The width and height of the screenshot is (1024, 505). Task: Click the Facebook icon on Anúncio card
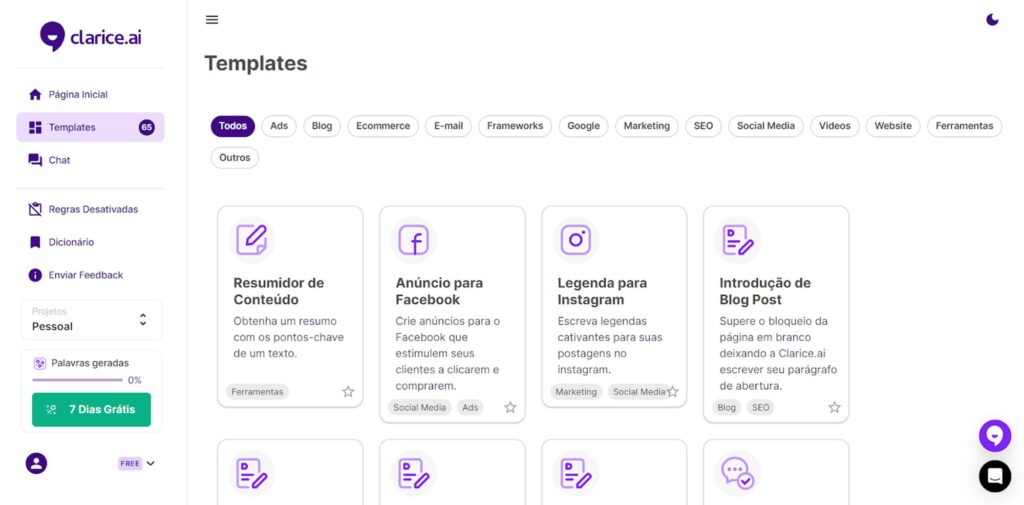click(413, 240)
